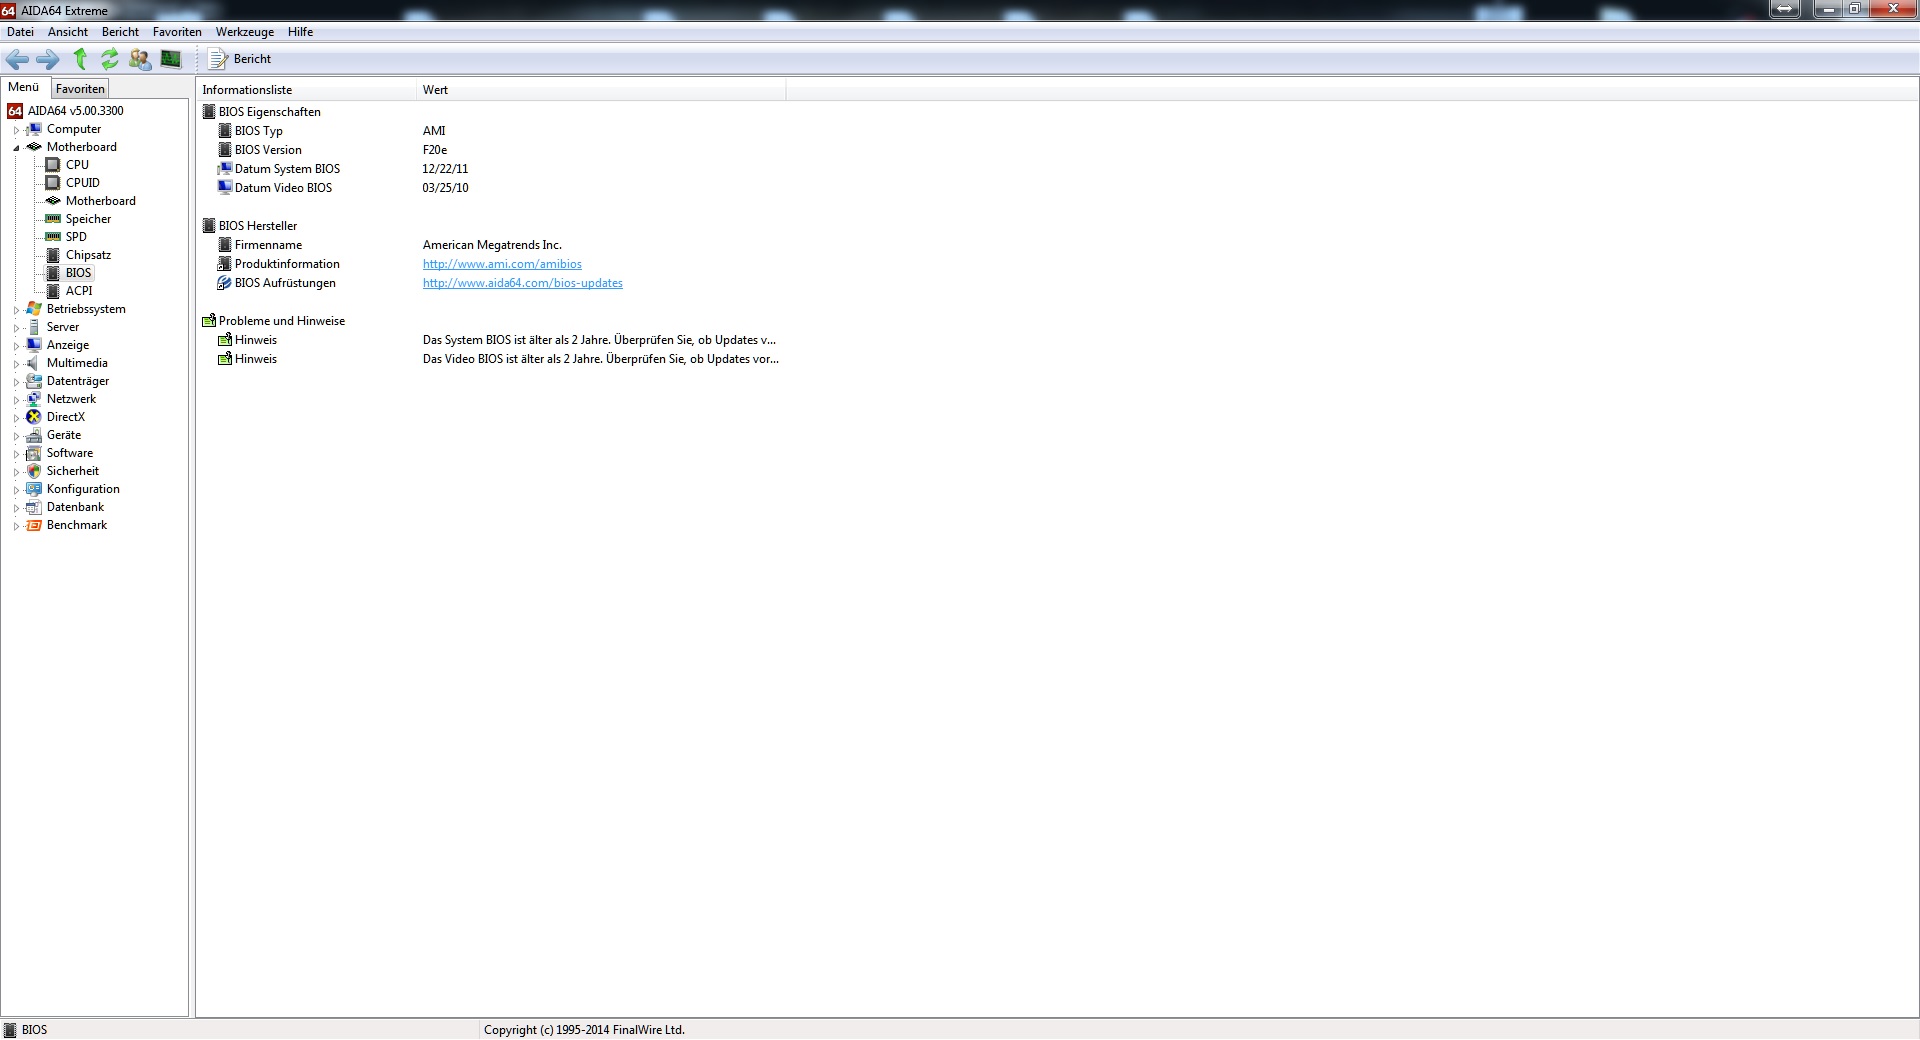Viewport: 1920px width, 1040px height.
Task: Click the Multimedia speaker icon
Action: pyautogui.click(x=34, y=363)
